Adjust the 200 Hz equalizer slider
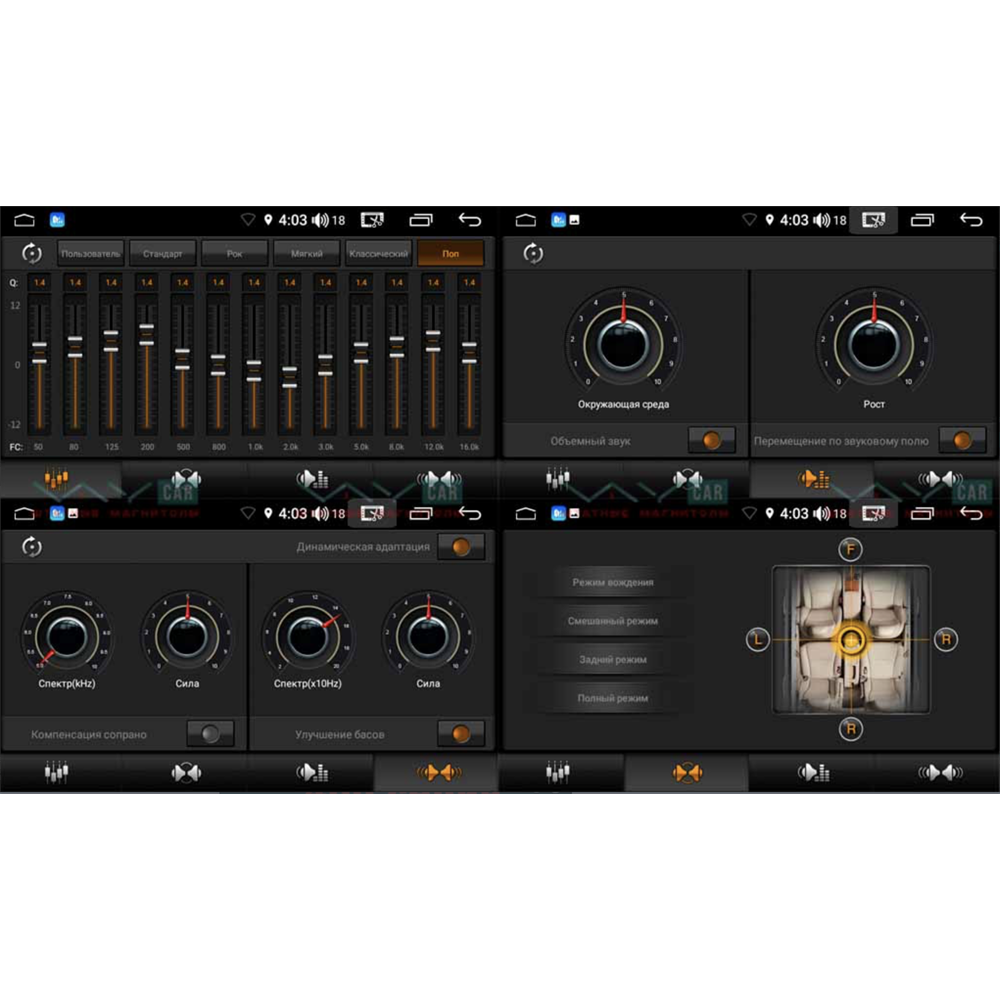Image resolution: width=1000 pixels, height=1000 pixels. pos(147,335)
